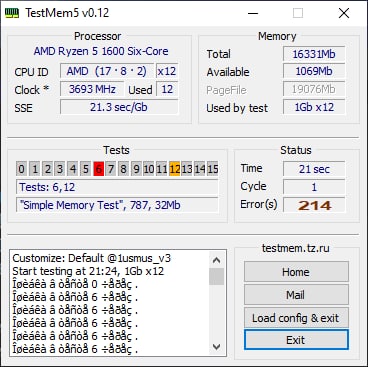Select test box number 0
Image resolution: width=368 pixels, height=367 pixels.
point(22,169)
